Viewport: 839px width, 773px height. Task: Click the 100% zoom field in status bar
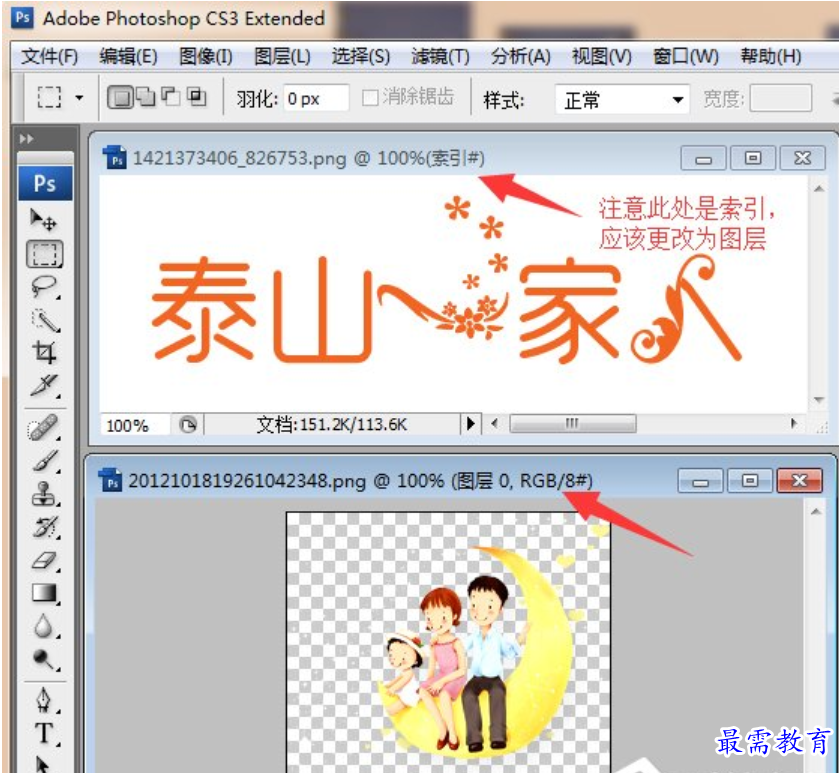tap(134, 425)
